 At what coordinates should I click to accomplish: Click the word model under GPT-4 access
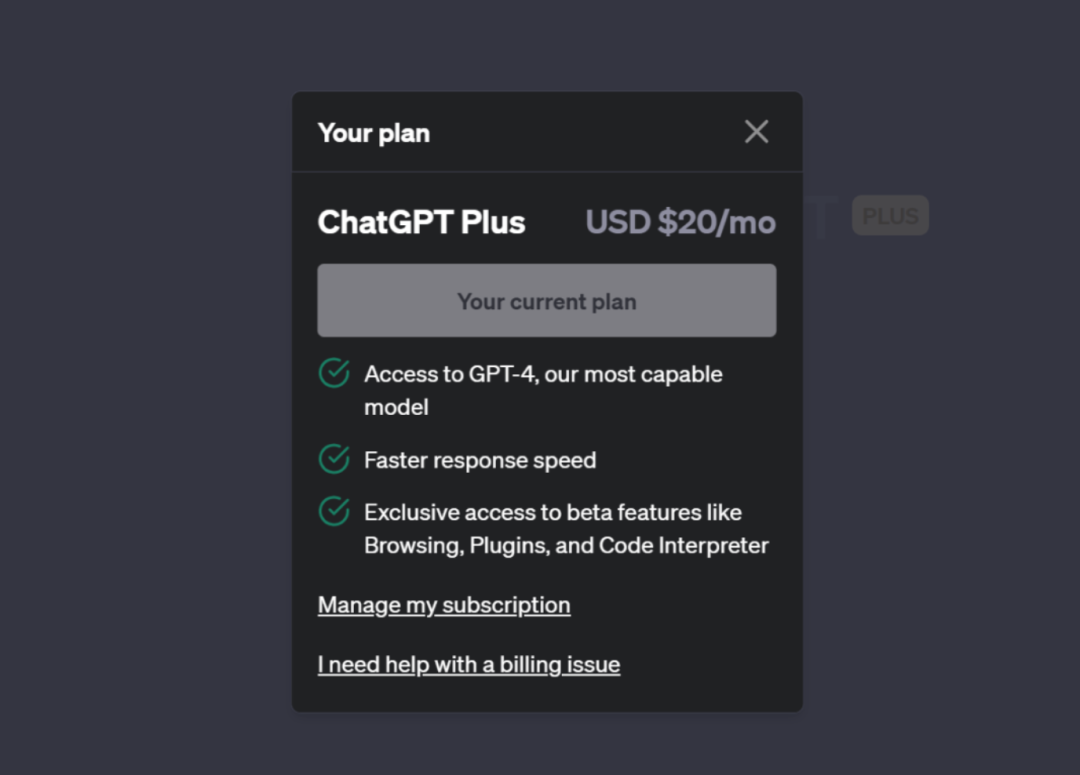pyautogui.click(x=396, y=407)
